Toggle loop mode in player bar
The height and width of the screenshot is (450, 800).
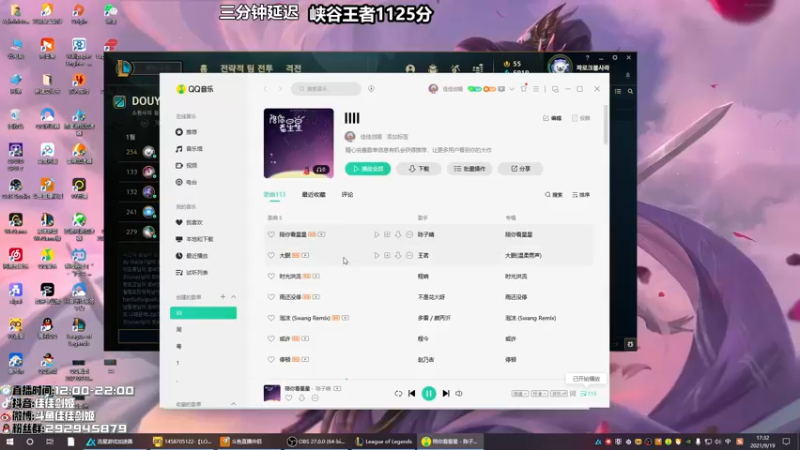point(398,394)
